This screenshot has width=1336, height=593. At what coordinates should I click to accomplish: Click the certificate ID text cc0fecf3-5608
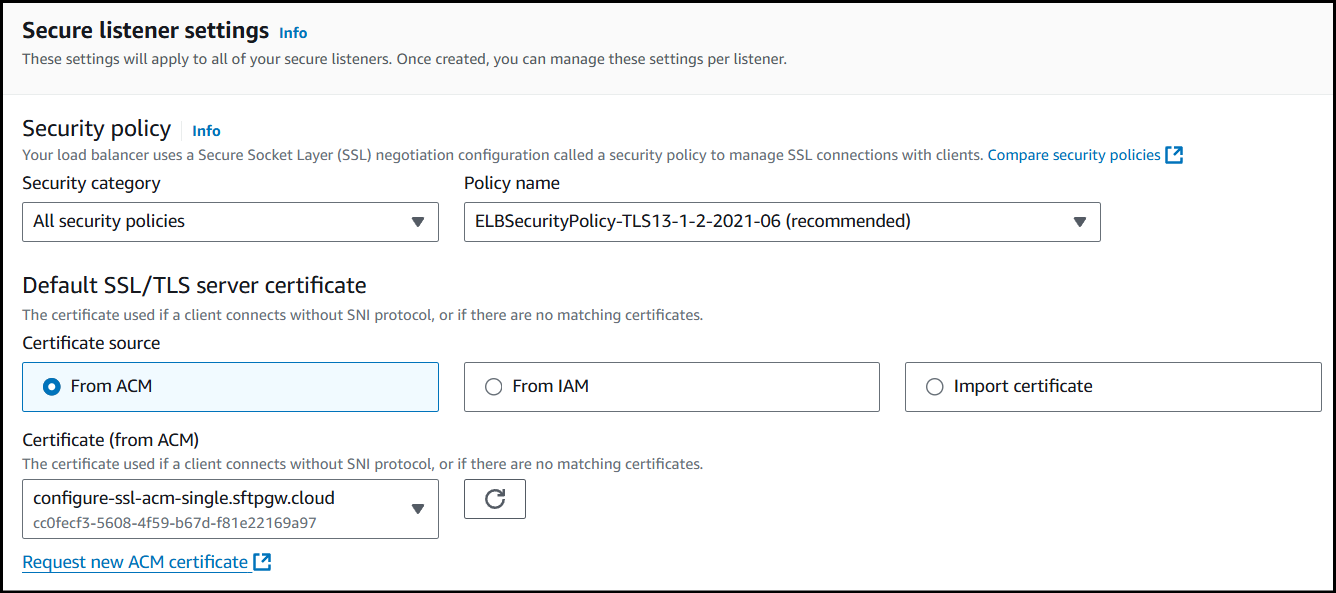[174, 522]
